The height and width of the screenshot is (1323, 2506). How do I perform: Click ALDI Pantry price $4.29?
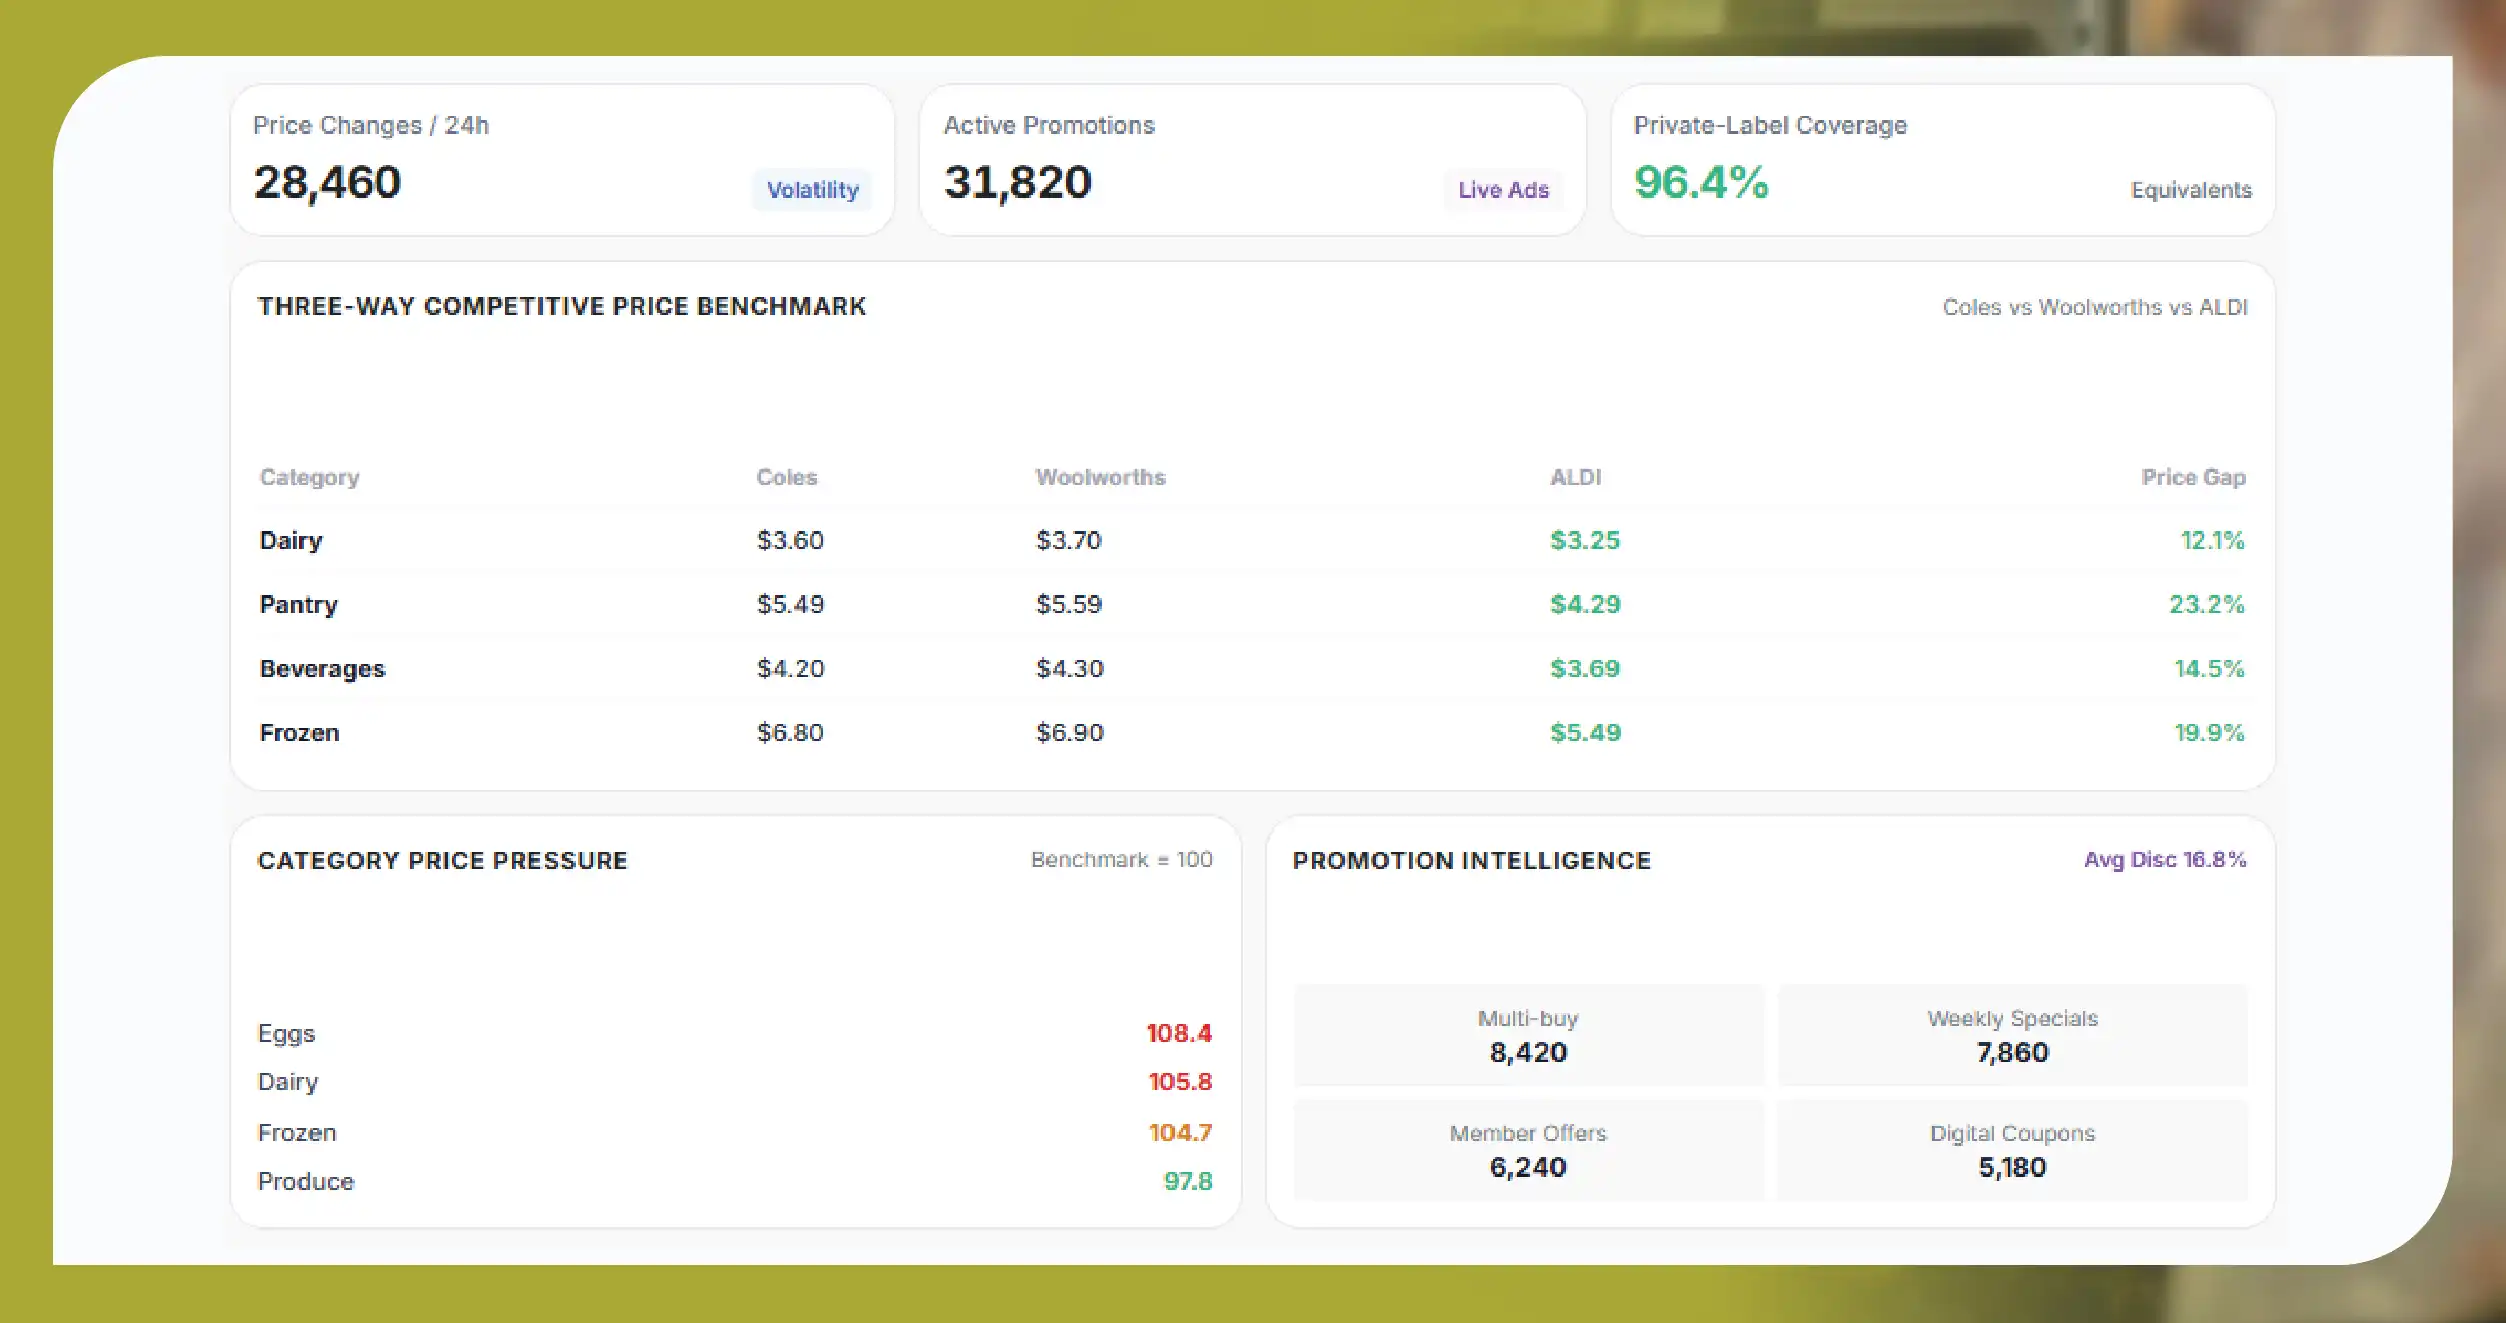tap(1585, 605)
